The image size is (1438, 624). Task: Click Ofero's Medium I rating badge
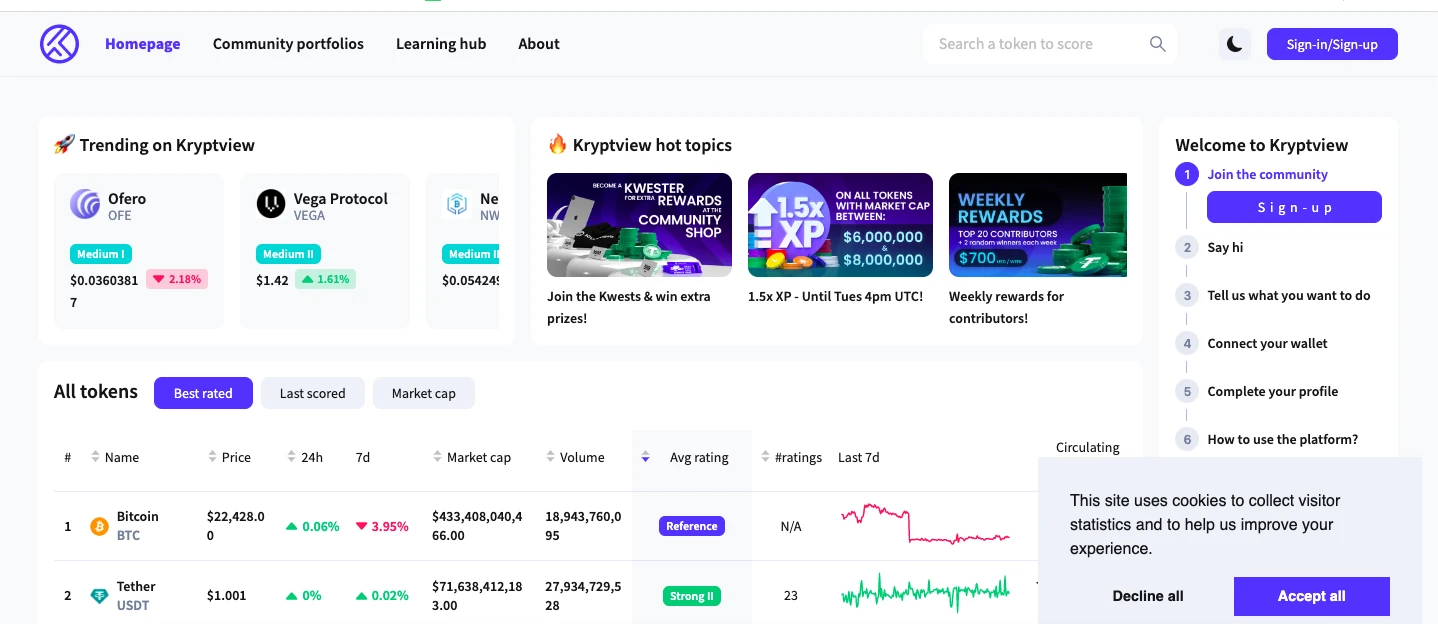(101, 254)
